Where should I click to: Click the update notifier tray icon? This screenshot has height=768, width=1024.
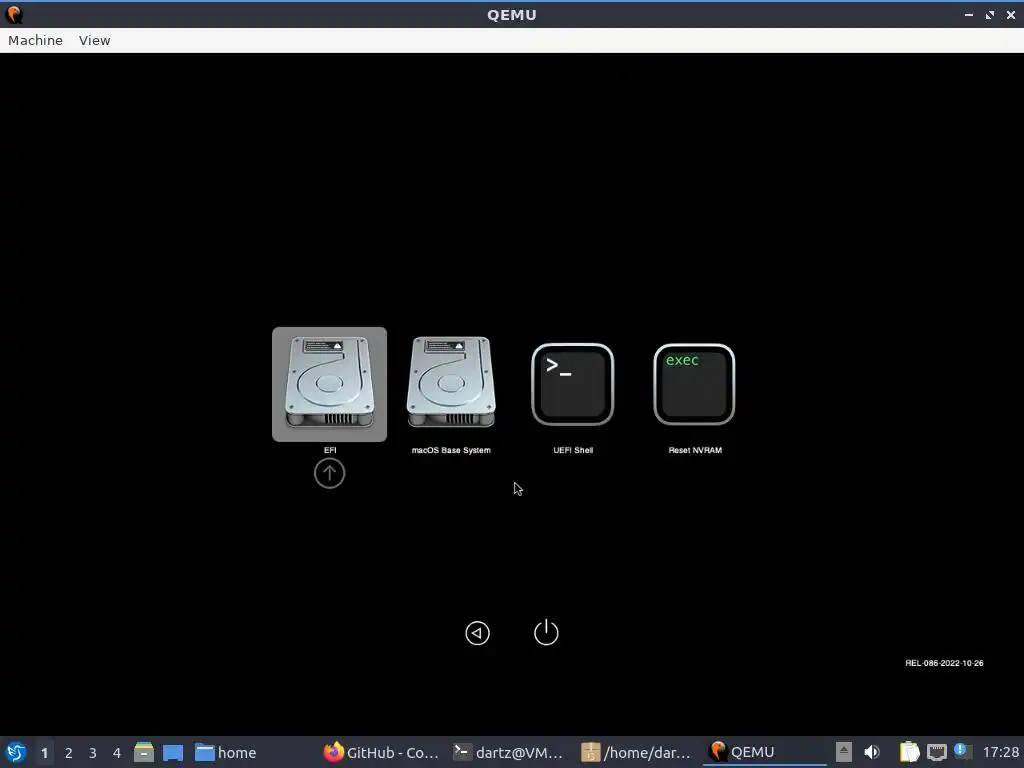point(961,750)
